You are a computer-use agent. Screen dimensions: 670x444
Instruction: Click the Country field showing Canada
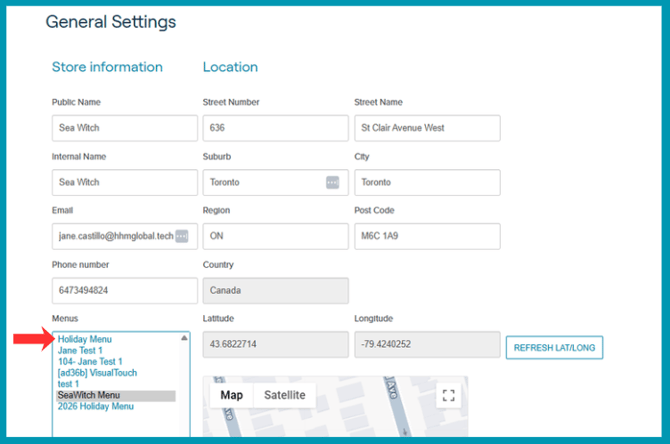click(276, 291)
